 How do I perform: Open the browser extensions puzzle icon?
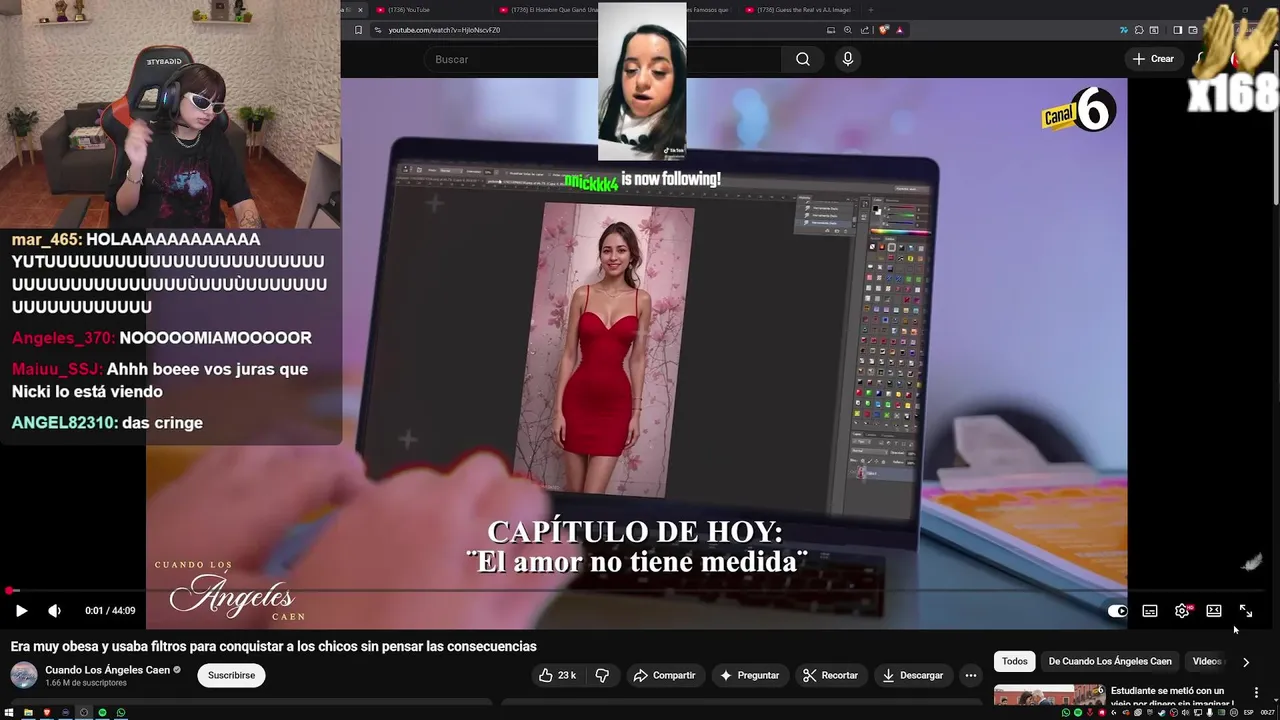pos(1139,30)
